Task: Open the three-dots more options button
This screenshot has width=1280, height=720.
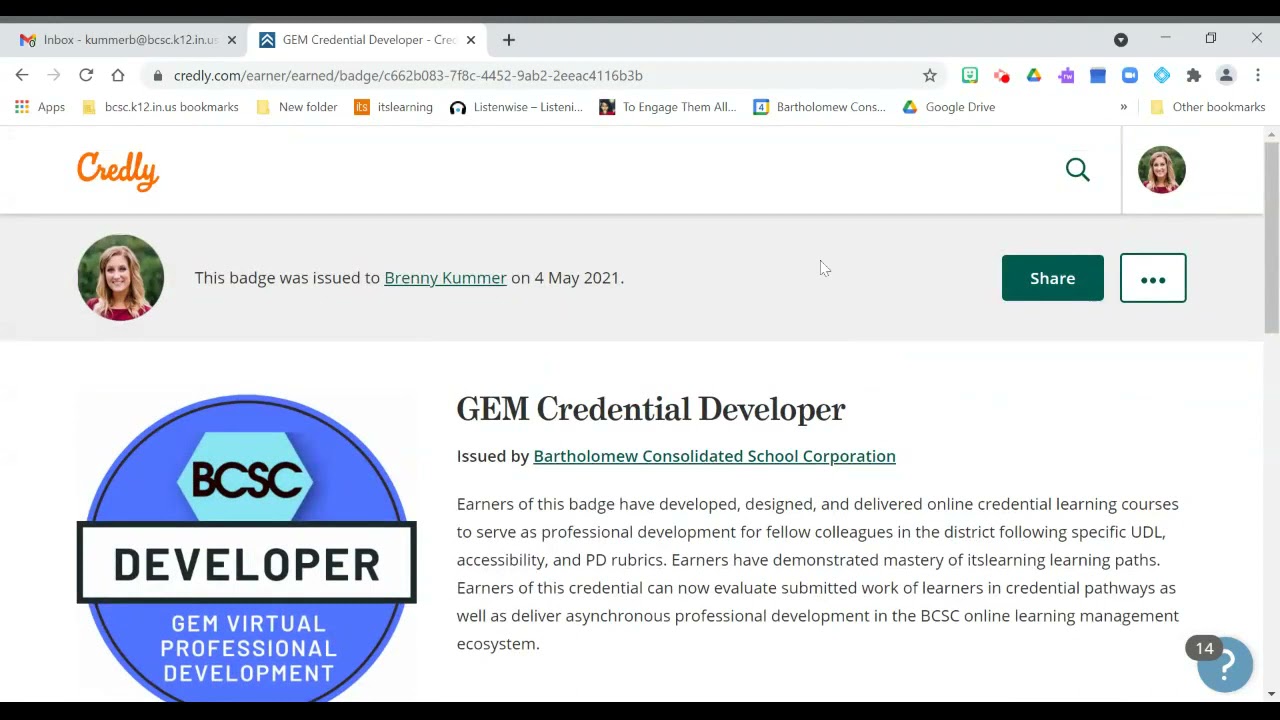Action: coord(1153,278)
